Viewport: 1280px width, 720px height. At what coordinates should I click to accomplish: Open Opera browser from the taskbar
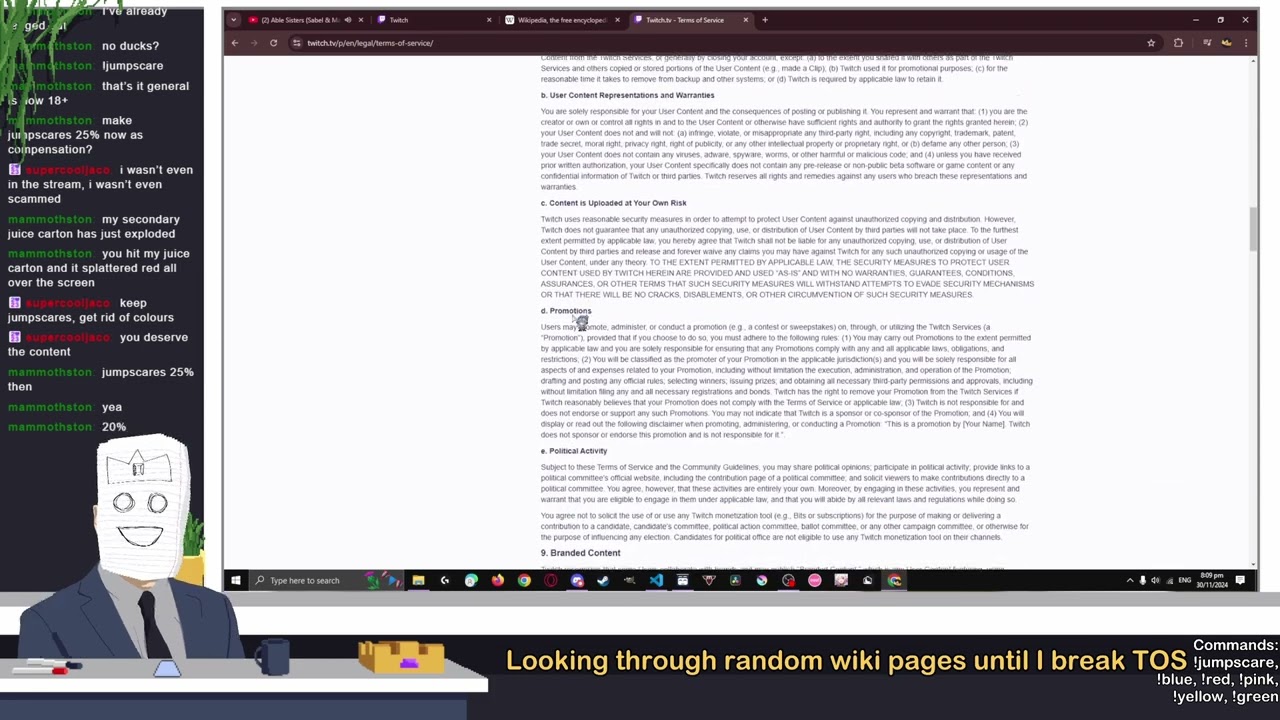(x=551, y=580)
